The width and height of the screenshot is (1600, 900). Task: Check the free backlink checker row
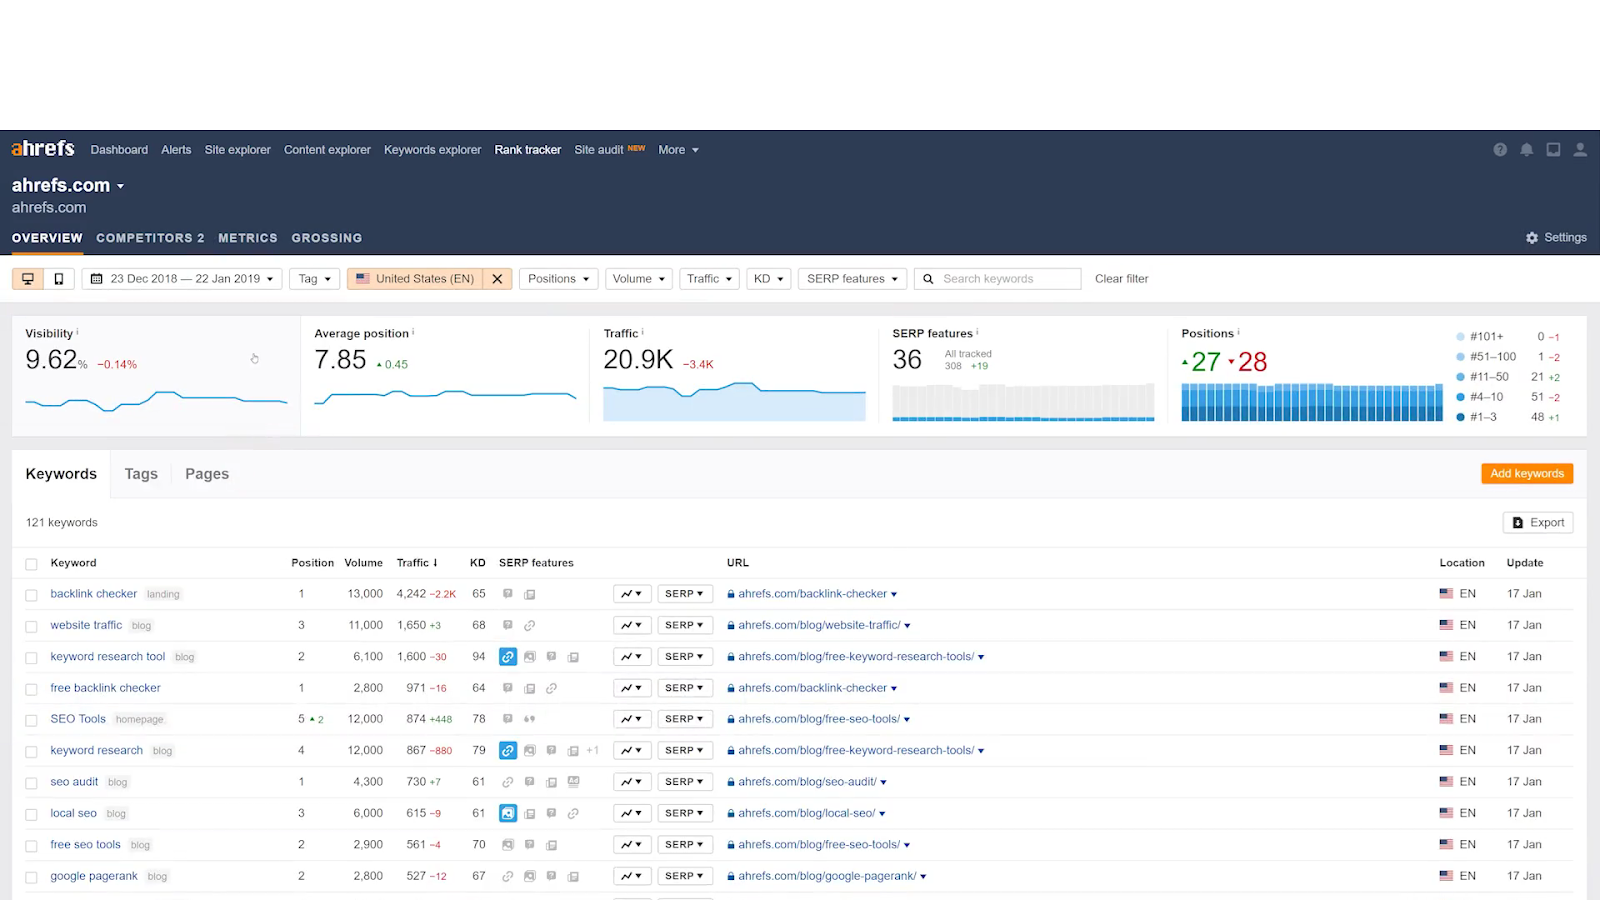(x=31, y=689)
